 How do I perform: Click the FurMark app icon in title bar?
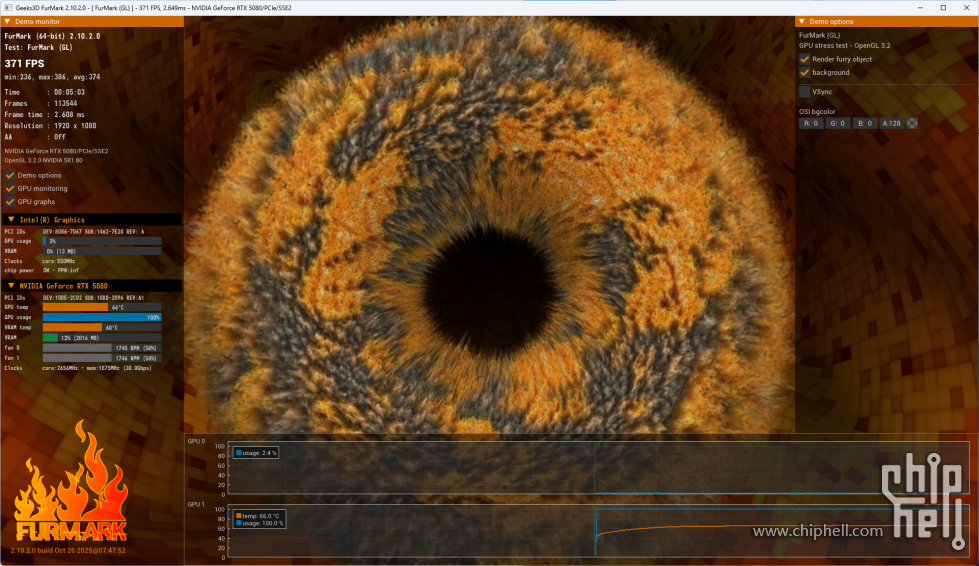pos(8,7)
